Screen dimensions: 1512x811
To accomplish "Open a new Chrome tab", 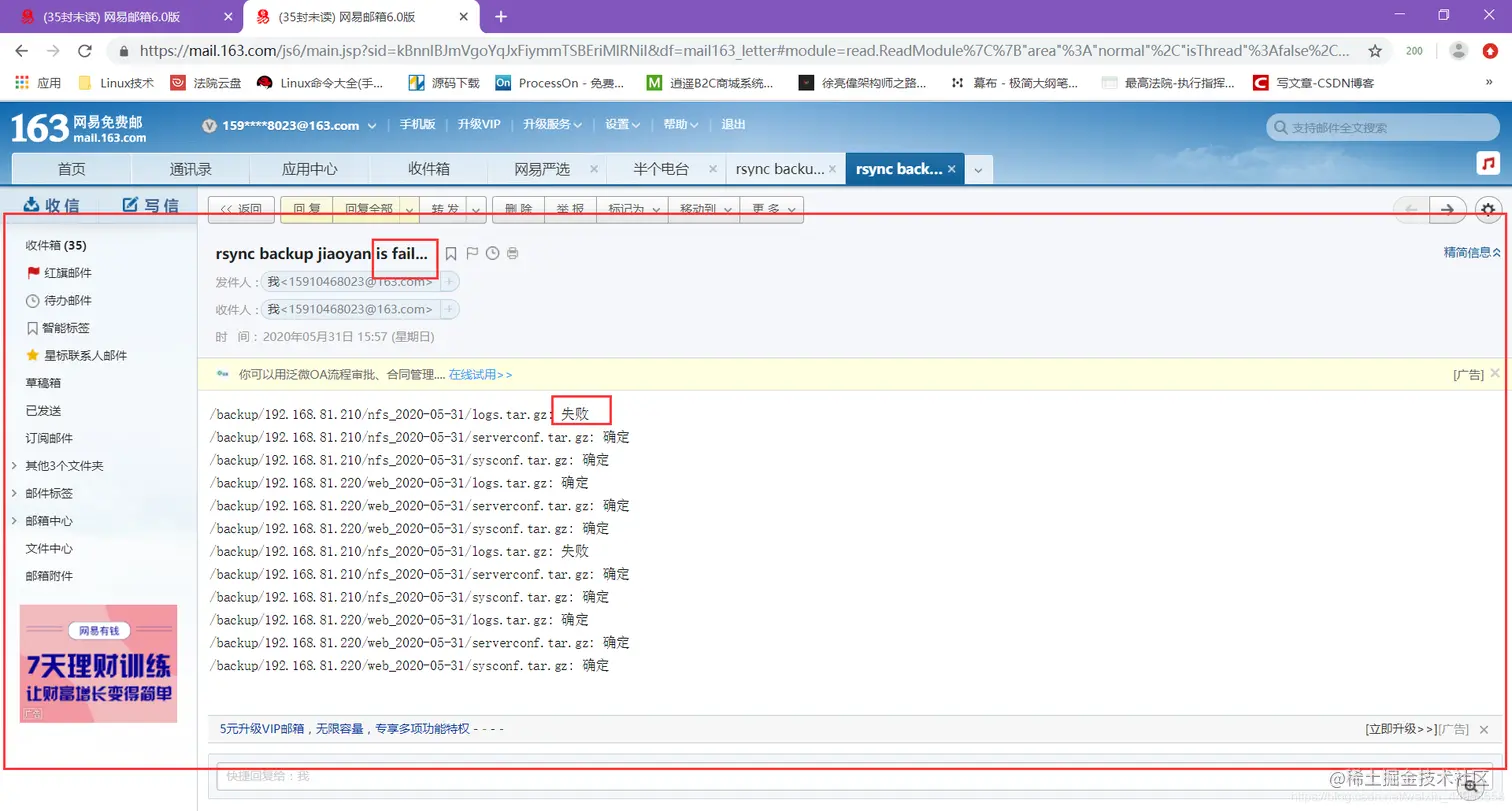I will click(501, 16).
